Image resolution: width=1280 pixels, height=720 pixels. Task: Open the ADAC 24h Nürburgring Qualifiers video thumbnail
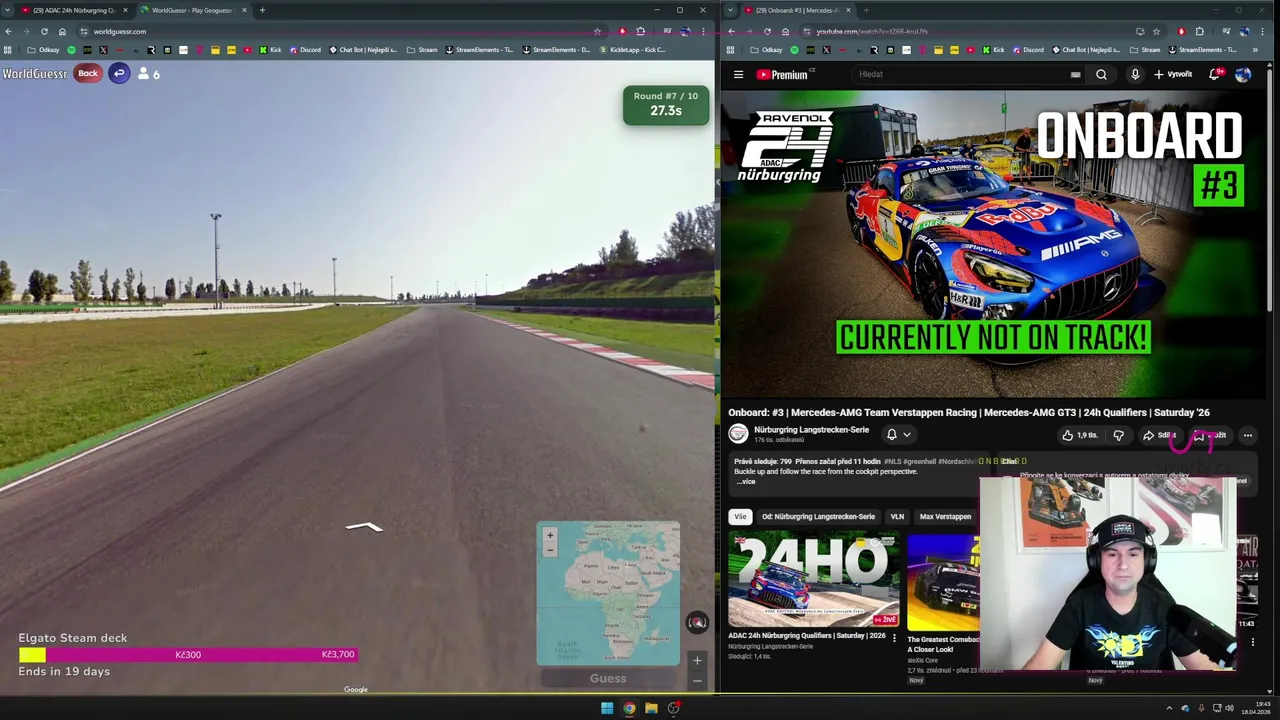[x=813, y=580]
